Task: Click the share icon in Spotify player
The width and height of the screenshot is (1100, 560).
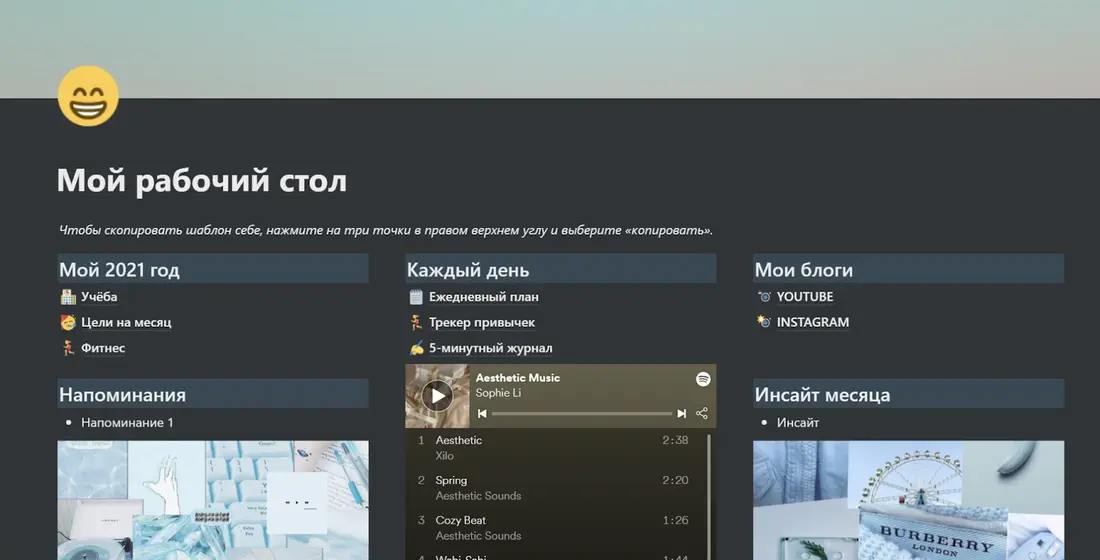Action: [702, 413]
